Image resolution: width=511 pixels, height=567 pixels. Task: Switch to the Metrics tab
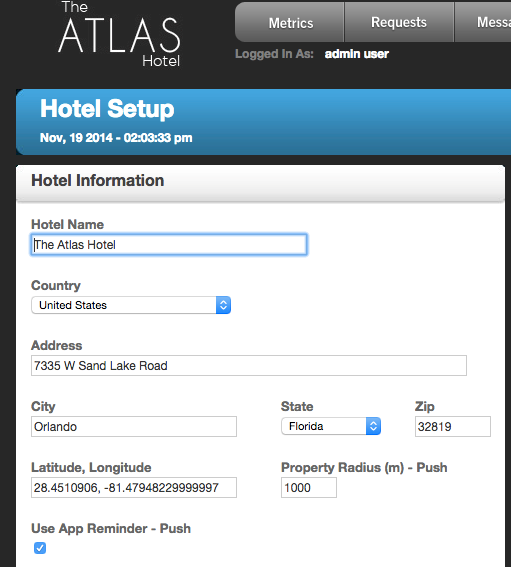tap(290, 22)
